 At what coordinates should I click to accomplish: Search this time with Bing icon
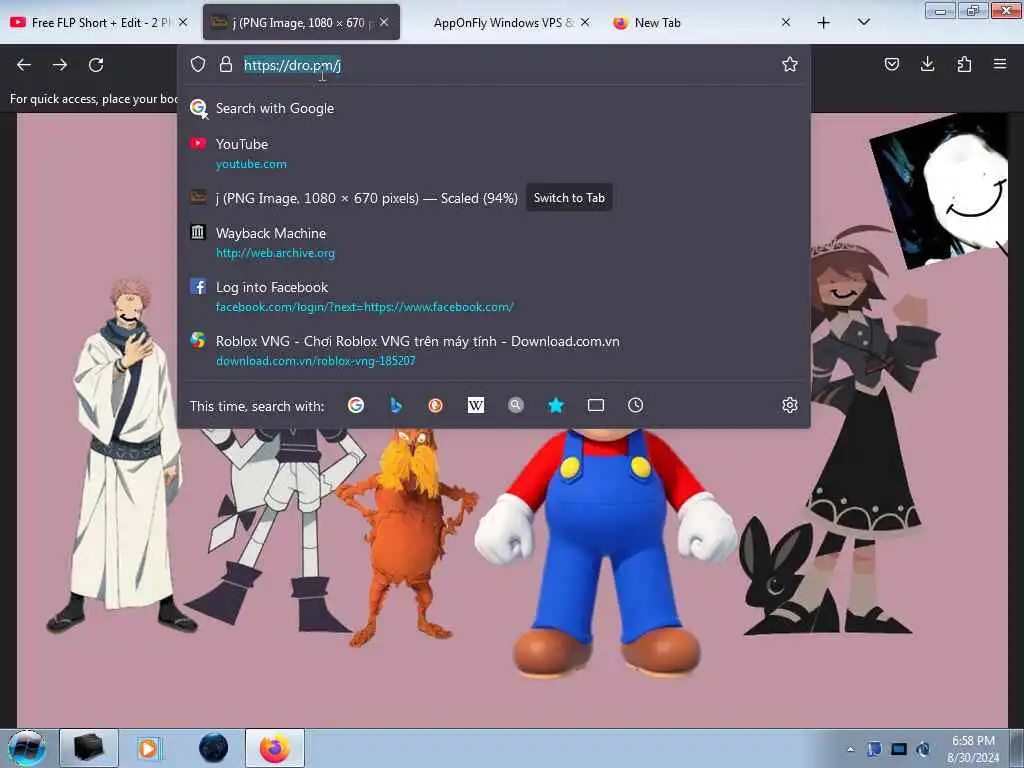[396, 406]
